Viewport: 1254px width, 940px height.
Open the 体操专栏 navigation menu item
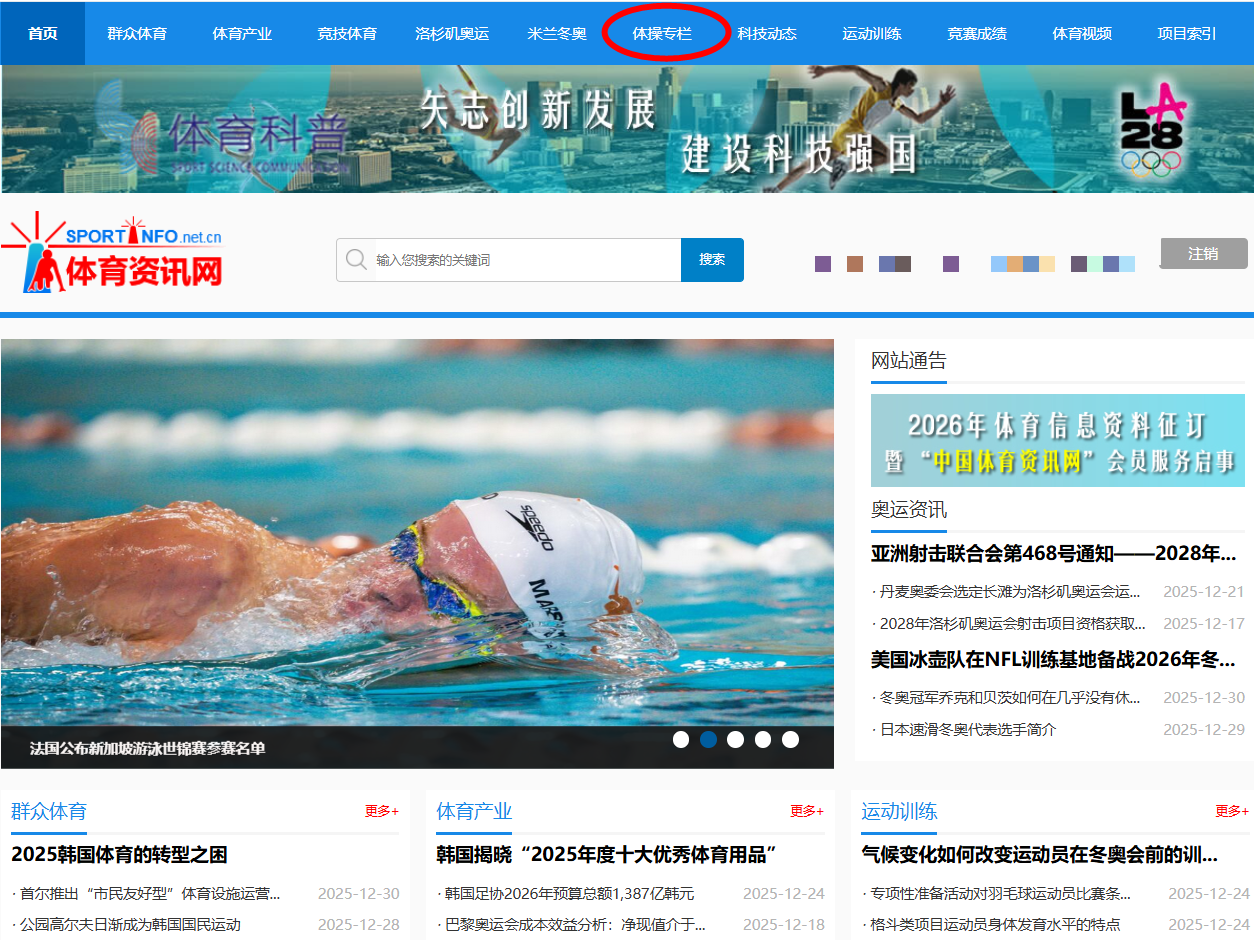(x=662, y=34)
